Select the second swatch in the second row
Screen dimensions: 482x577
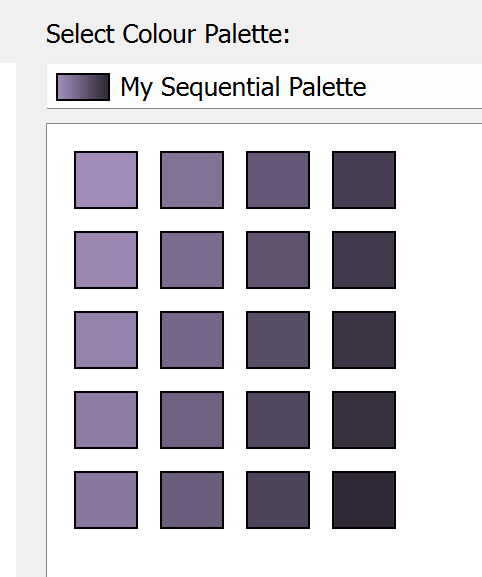(192, 260)
